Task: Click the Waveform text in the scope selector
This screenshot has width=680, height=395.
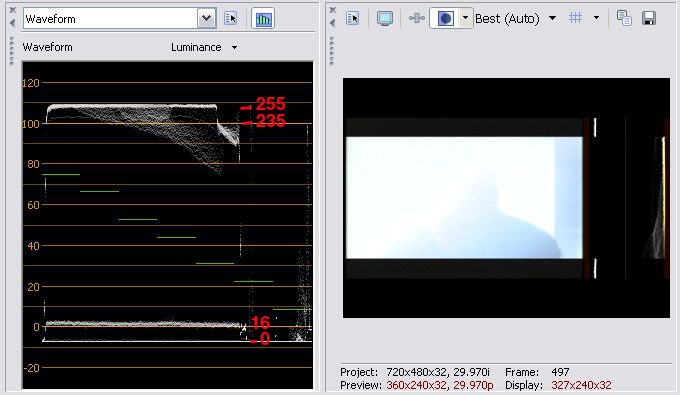Action: coord(50,19)
